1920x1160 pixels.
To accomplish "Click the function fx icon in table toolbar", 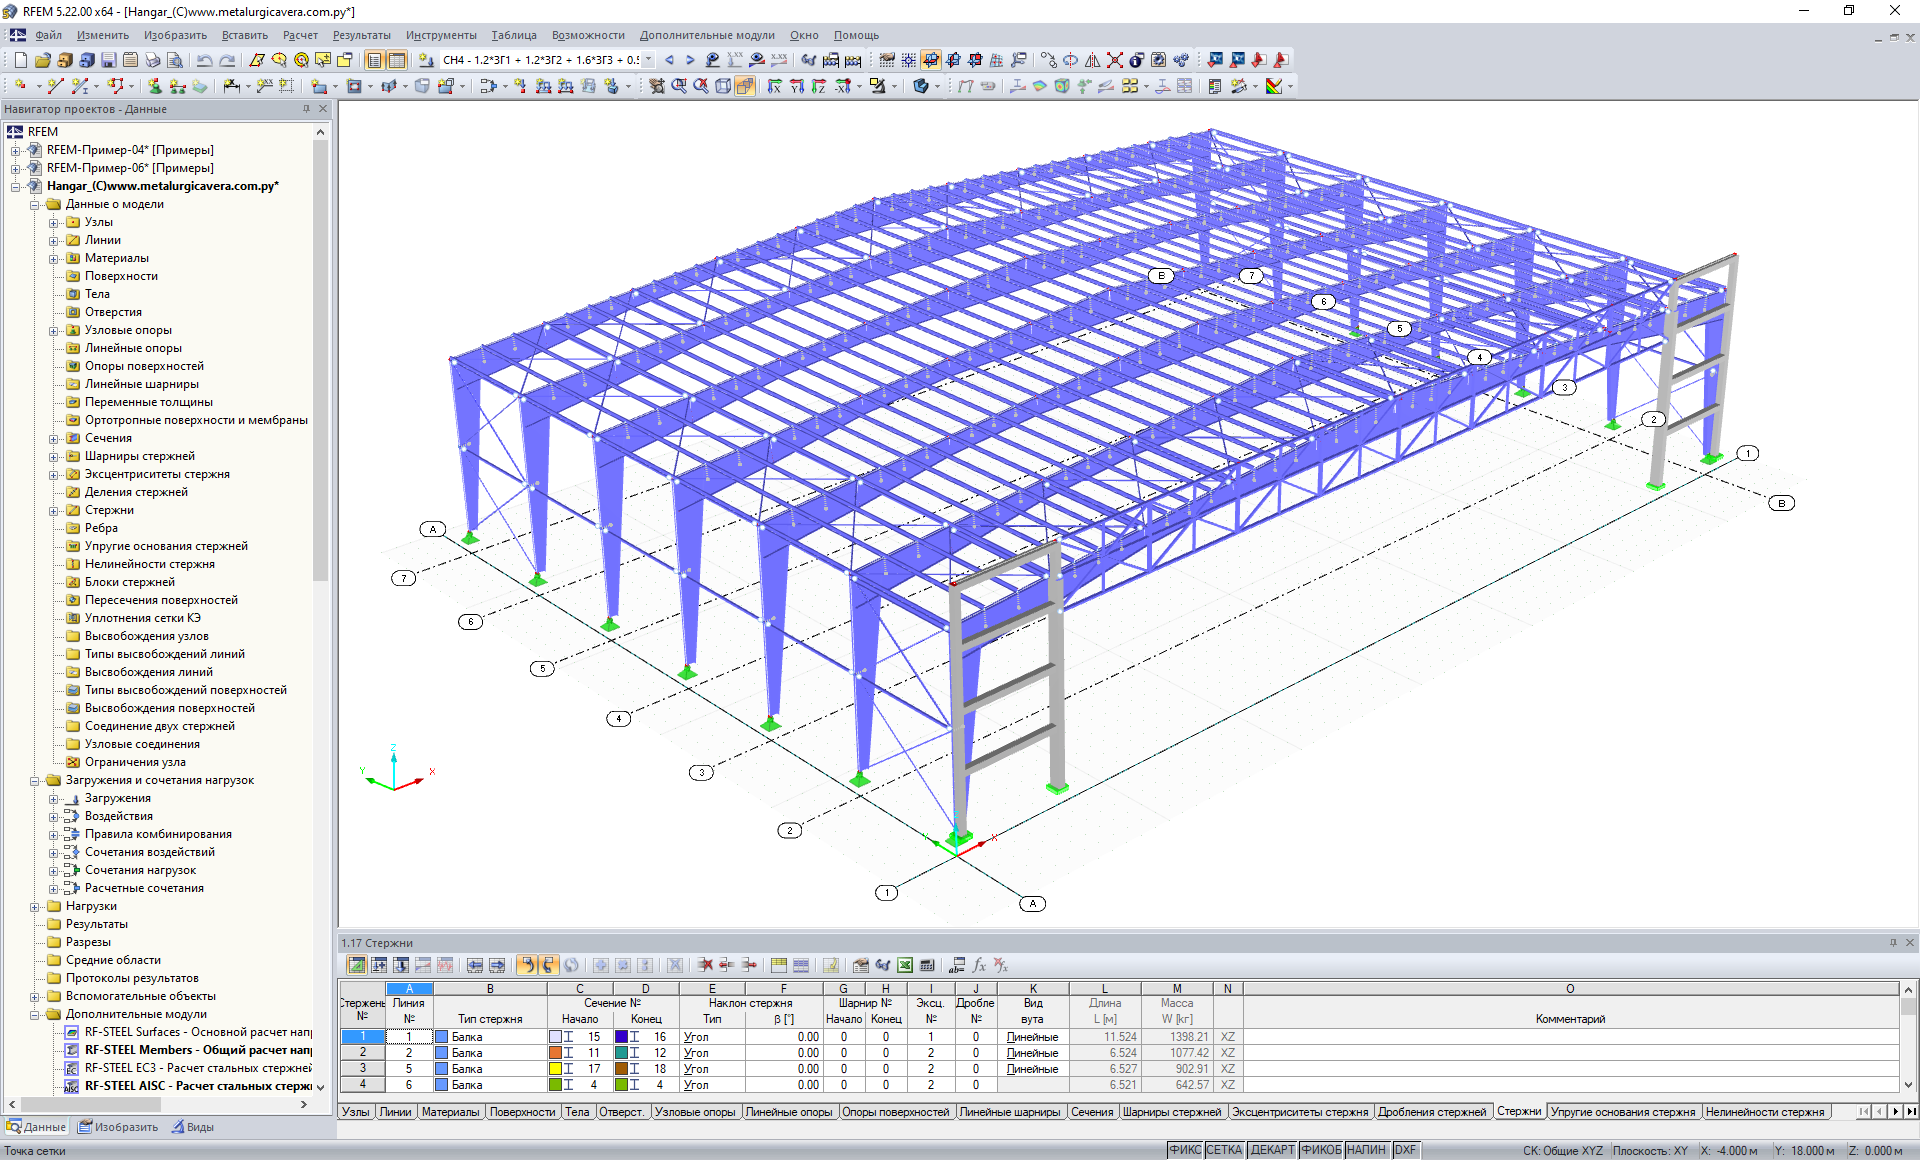I will pyautogui.click(x=979, y=965).
